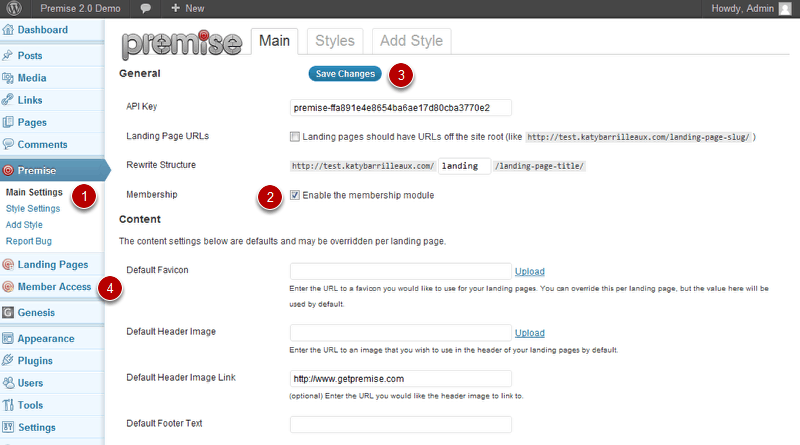Click the Default Header Image URL field

pos(401,332)
